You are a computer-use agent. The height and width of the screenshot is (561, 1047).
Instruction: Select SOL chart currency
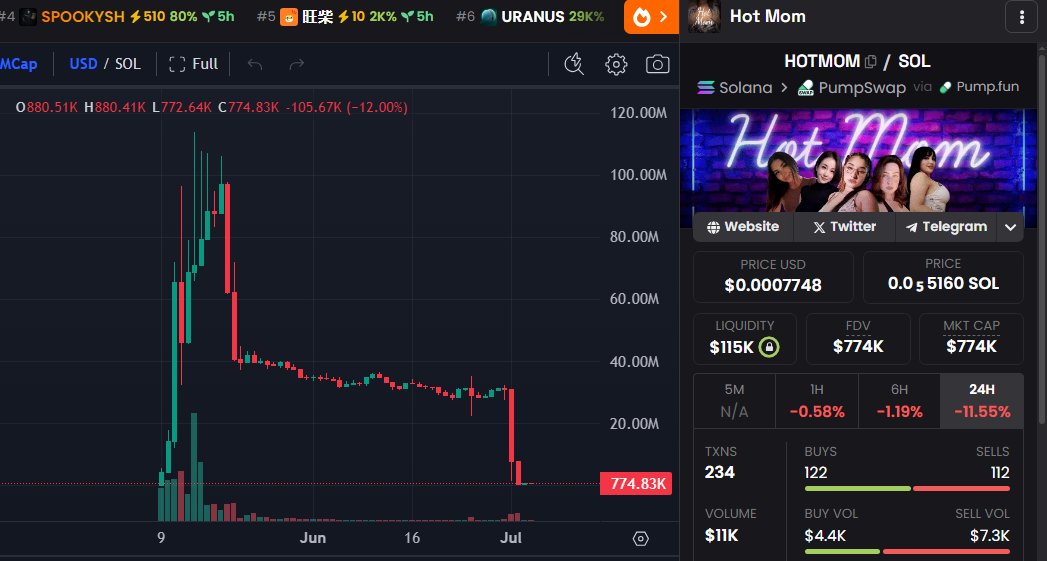coord(128,64)
